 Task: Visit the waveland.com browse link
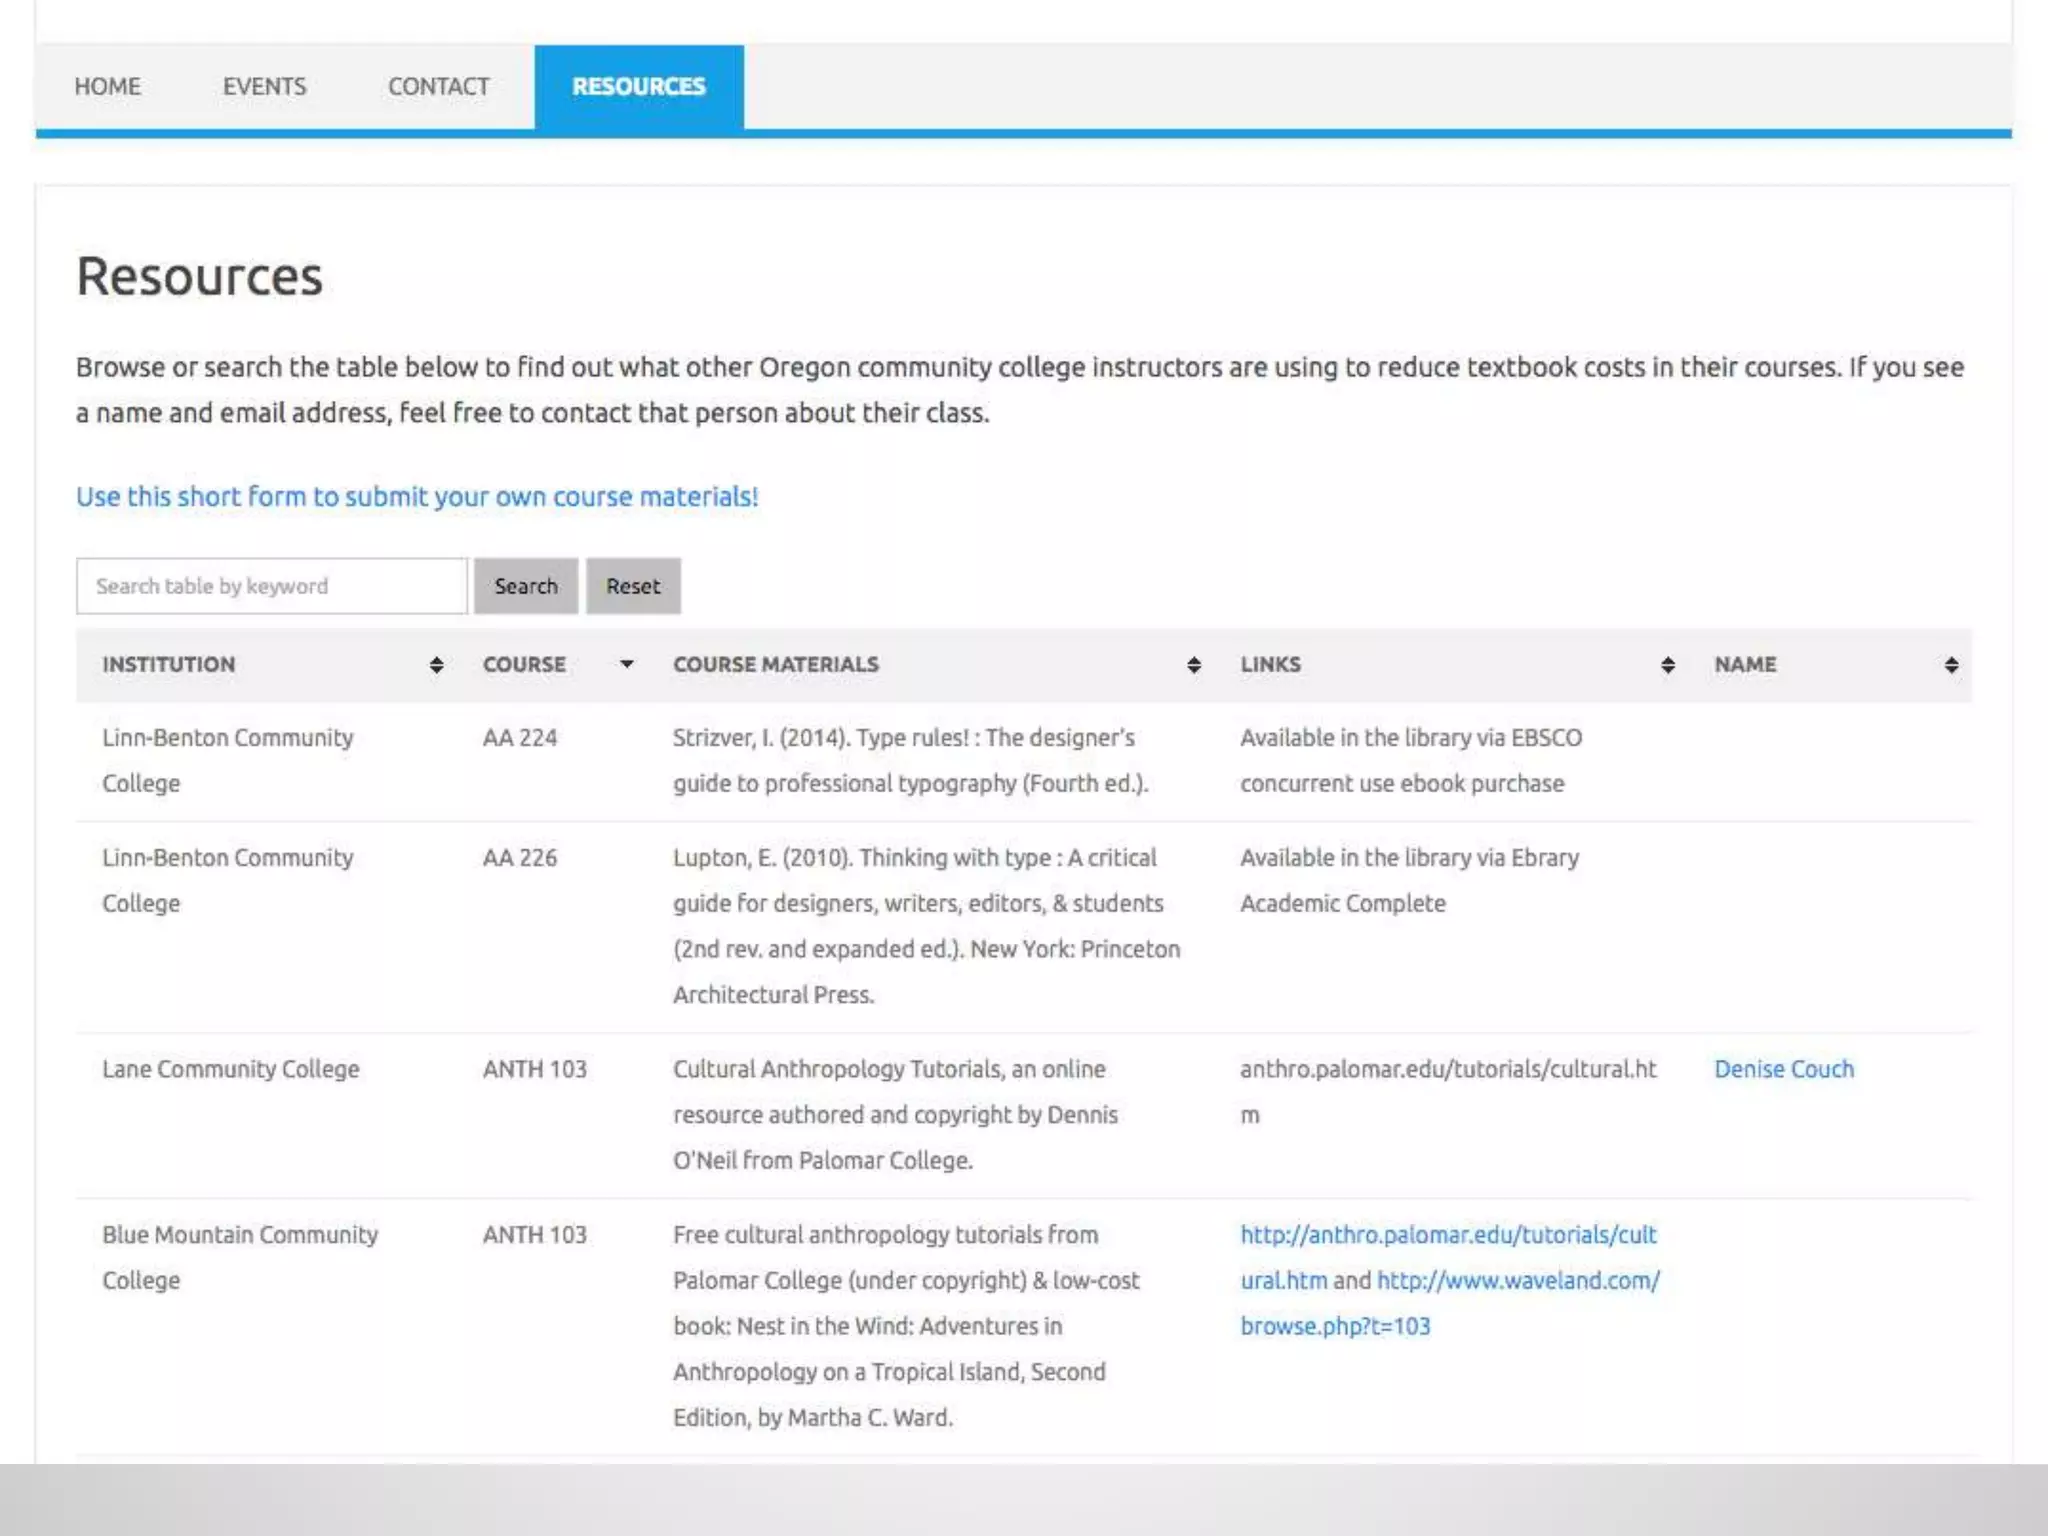click(x=1517, y=1281)
